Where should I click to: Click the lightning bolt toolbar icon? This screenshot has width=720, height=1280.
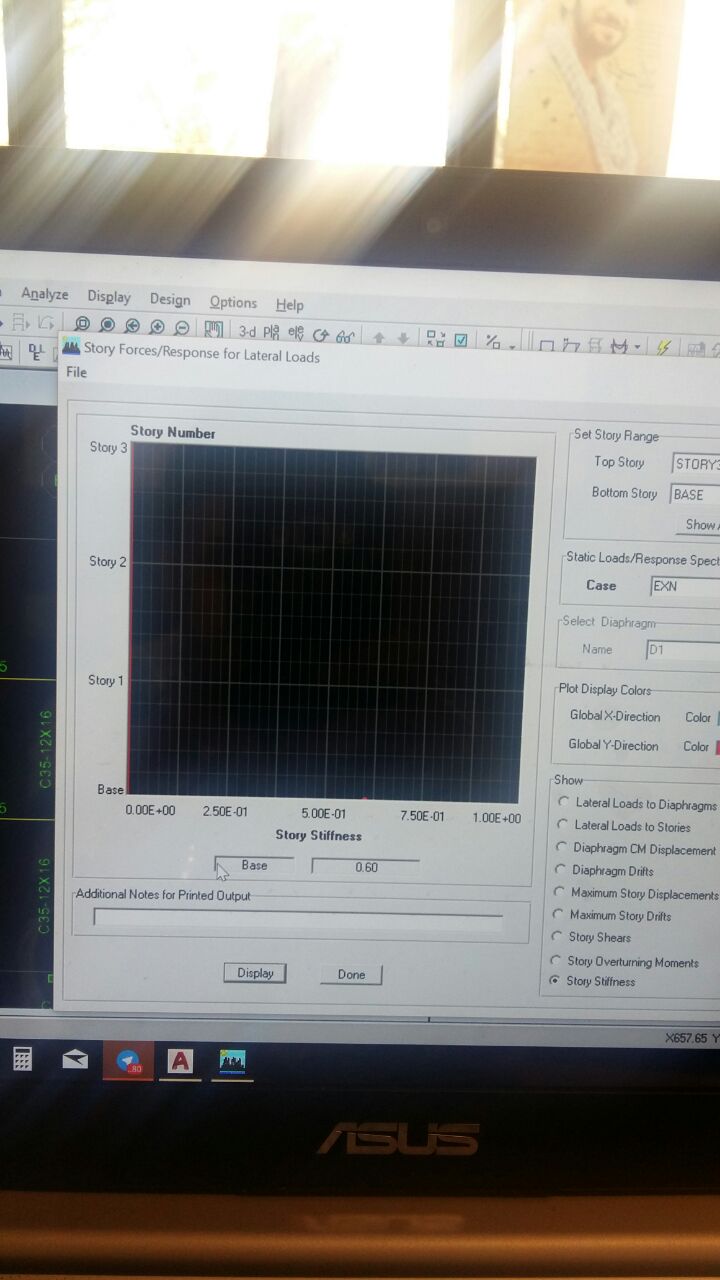pyautogui.click(x=663, y=347)
